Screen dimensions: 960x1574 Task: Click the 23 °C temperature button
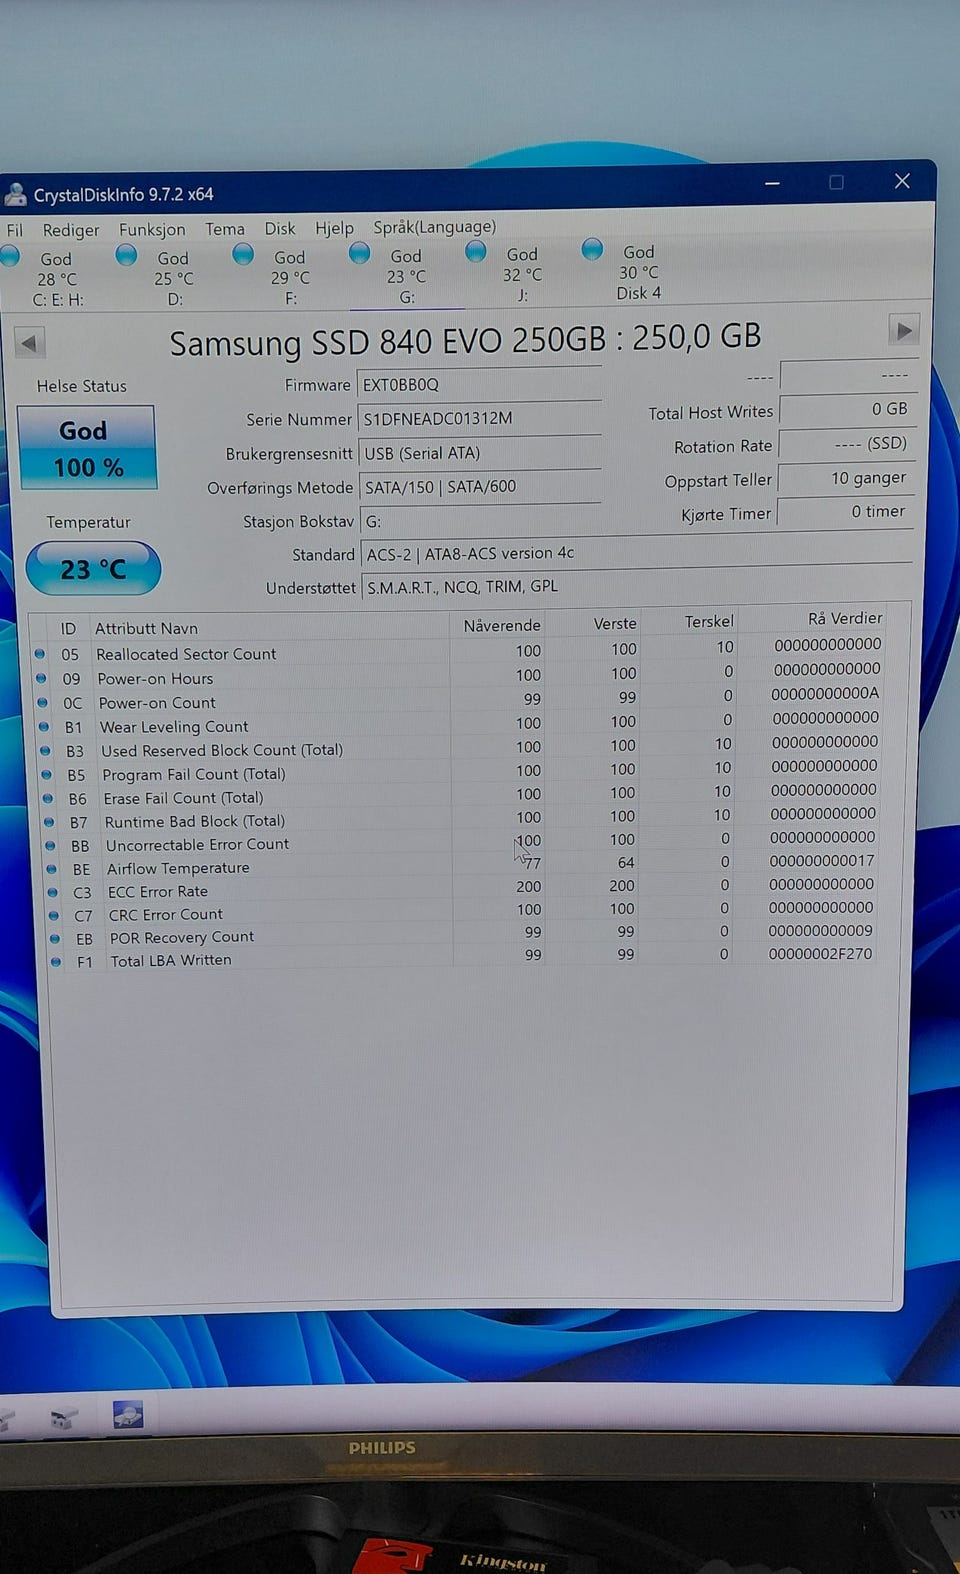(x=93, y=569)
